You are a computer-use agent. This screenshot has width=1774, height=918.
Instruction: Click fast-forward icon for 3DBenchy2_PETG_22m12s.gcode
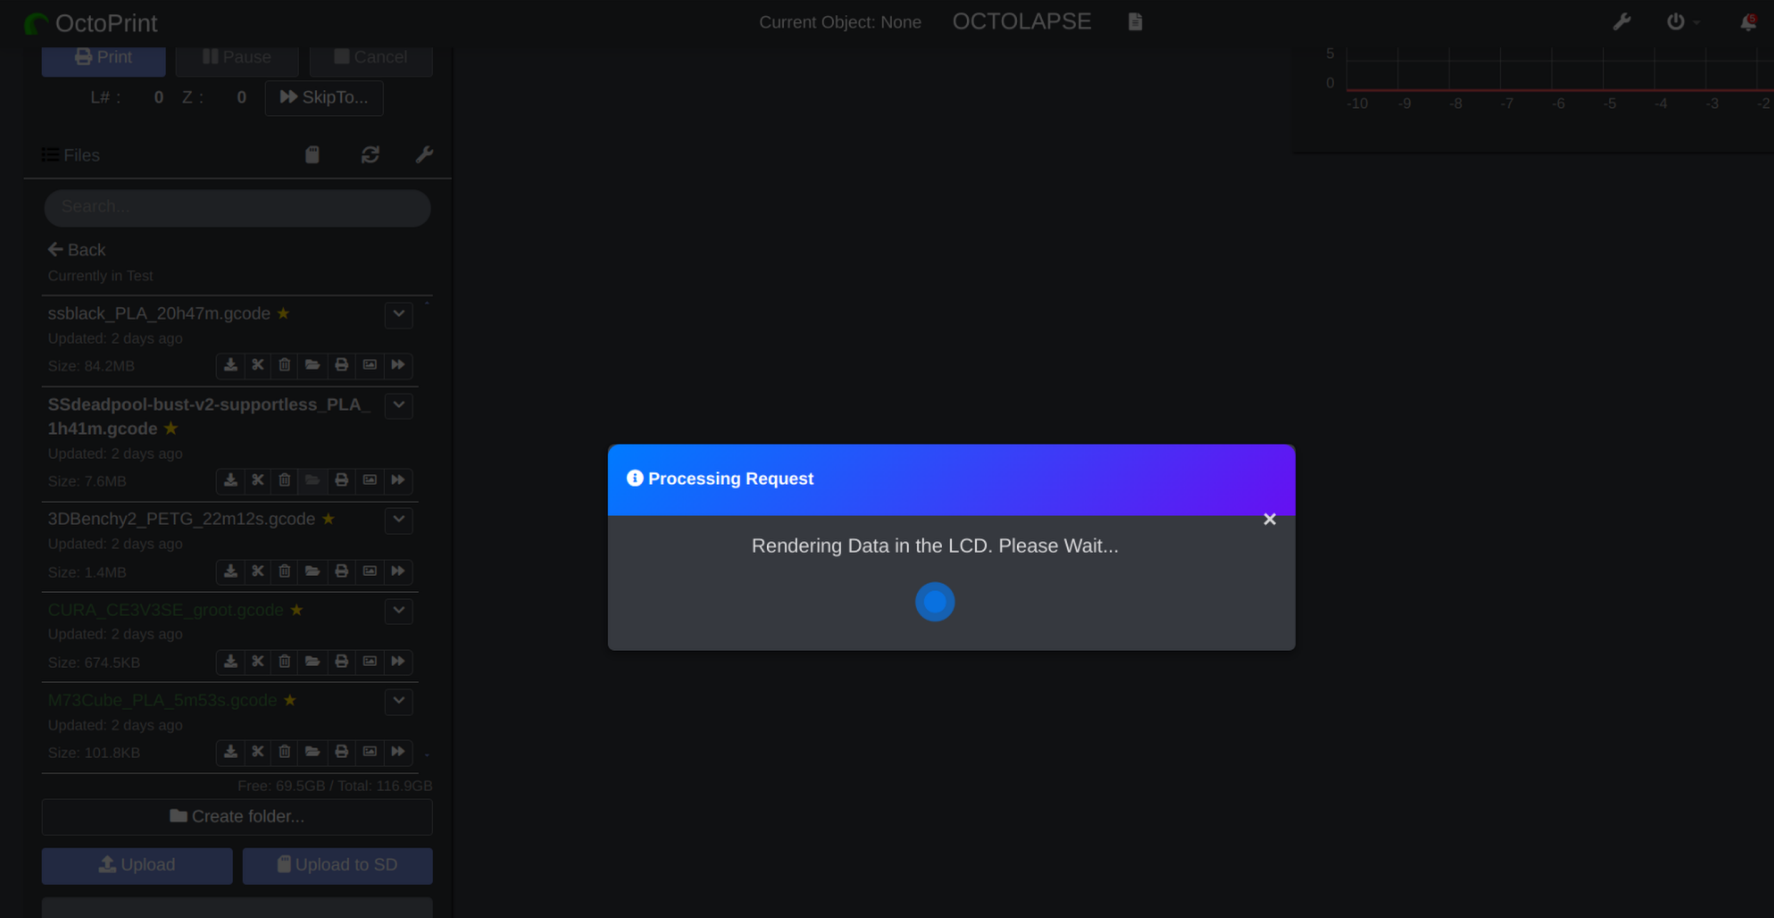[x=398, y=572]
